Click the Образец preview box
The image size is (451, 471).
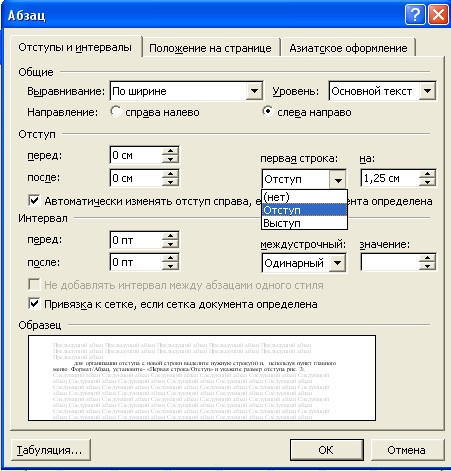pyautogui.click(x=202, y=378)
